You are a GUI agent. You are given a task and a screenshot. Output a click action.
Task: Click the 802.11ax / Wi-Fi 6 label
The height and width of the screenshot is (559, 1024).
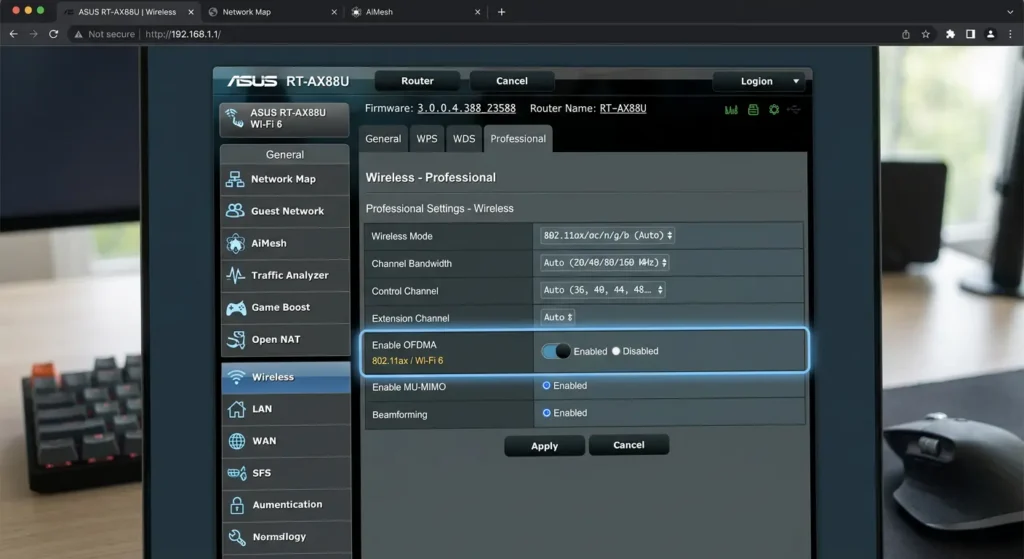pyautogui.click(x=408, y=360)
